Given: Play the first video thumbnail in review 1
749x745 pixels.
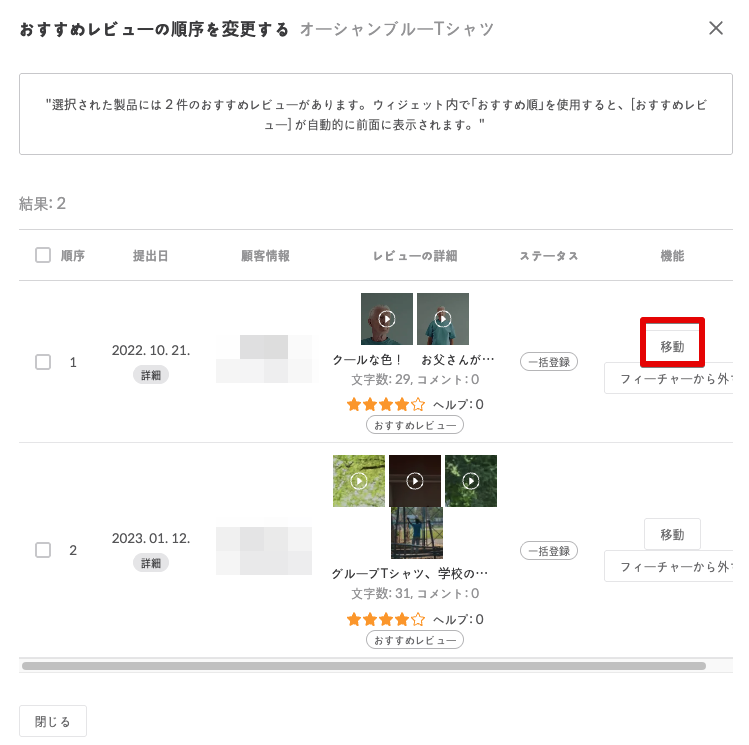Looking at the screenshot, I should (x=387, y=319).
